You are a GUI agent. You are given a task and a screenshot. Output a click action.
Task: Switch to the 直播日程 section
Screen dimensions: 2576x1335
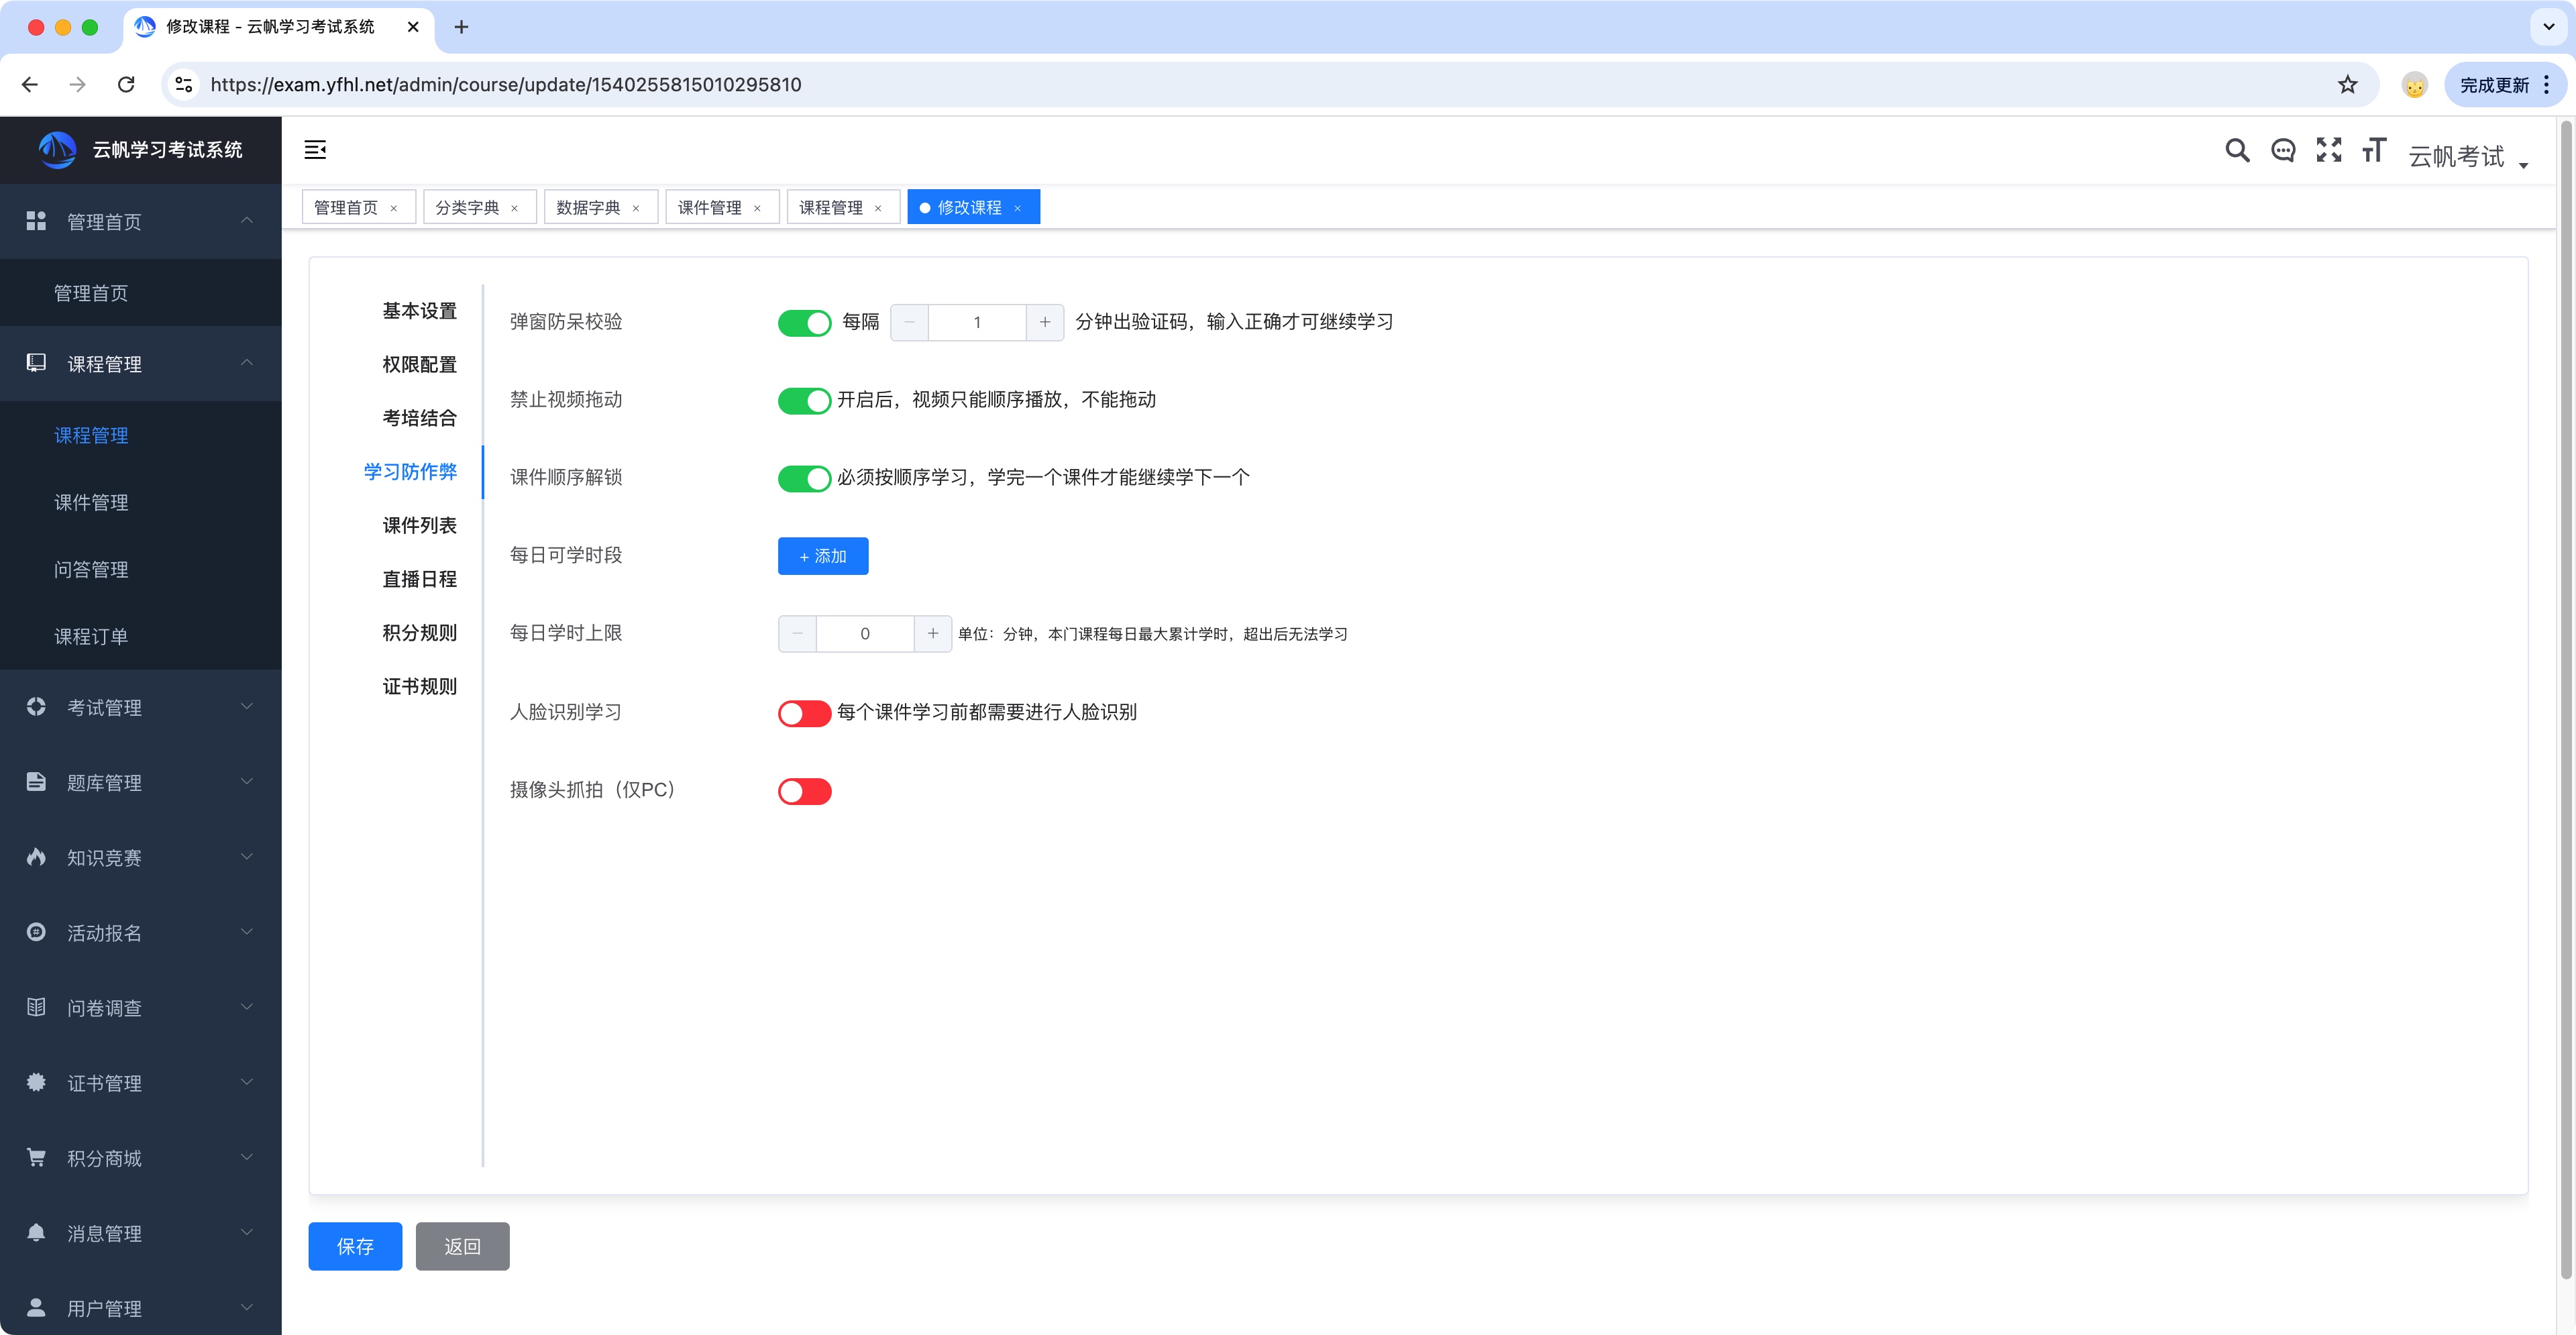pos(419,579)
